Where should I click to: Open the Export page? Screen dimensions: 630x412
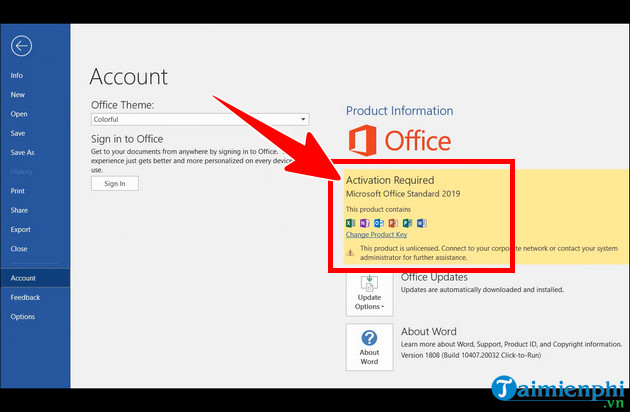(x=20, y=230)
